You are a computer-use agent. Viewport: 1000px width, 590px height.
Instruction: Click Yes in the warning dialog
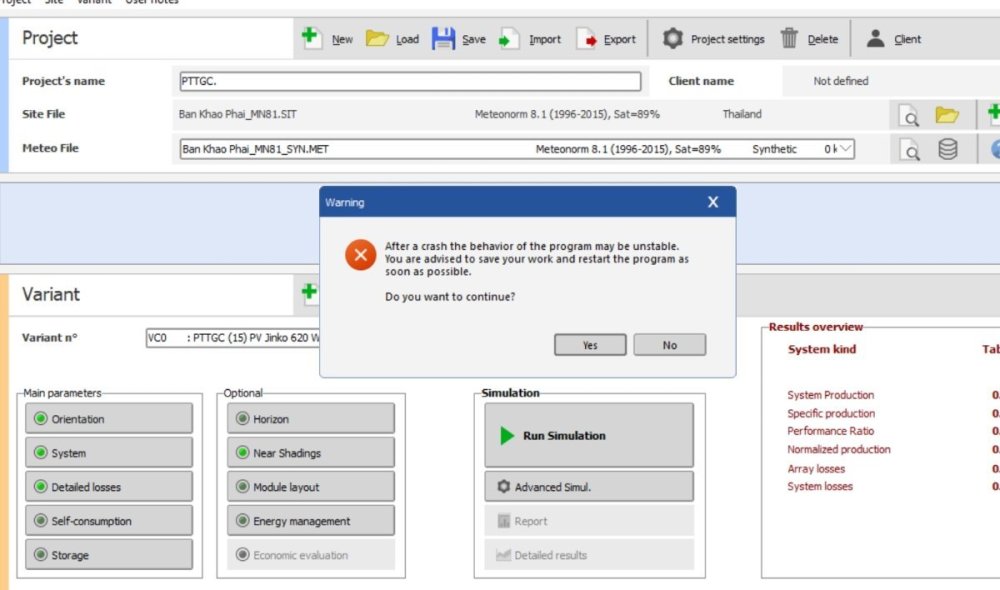tap(590, 345)
